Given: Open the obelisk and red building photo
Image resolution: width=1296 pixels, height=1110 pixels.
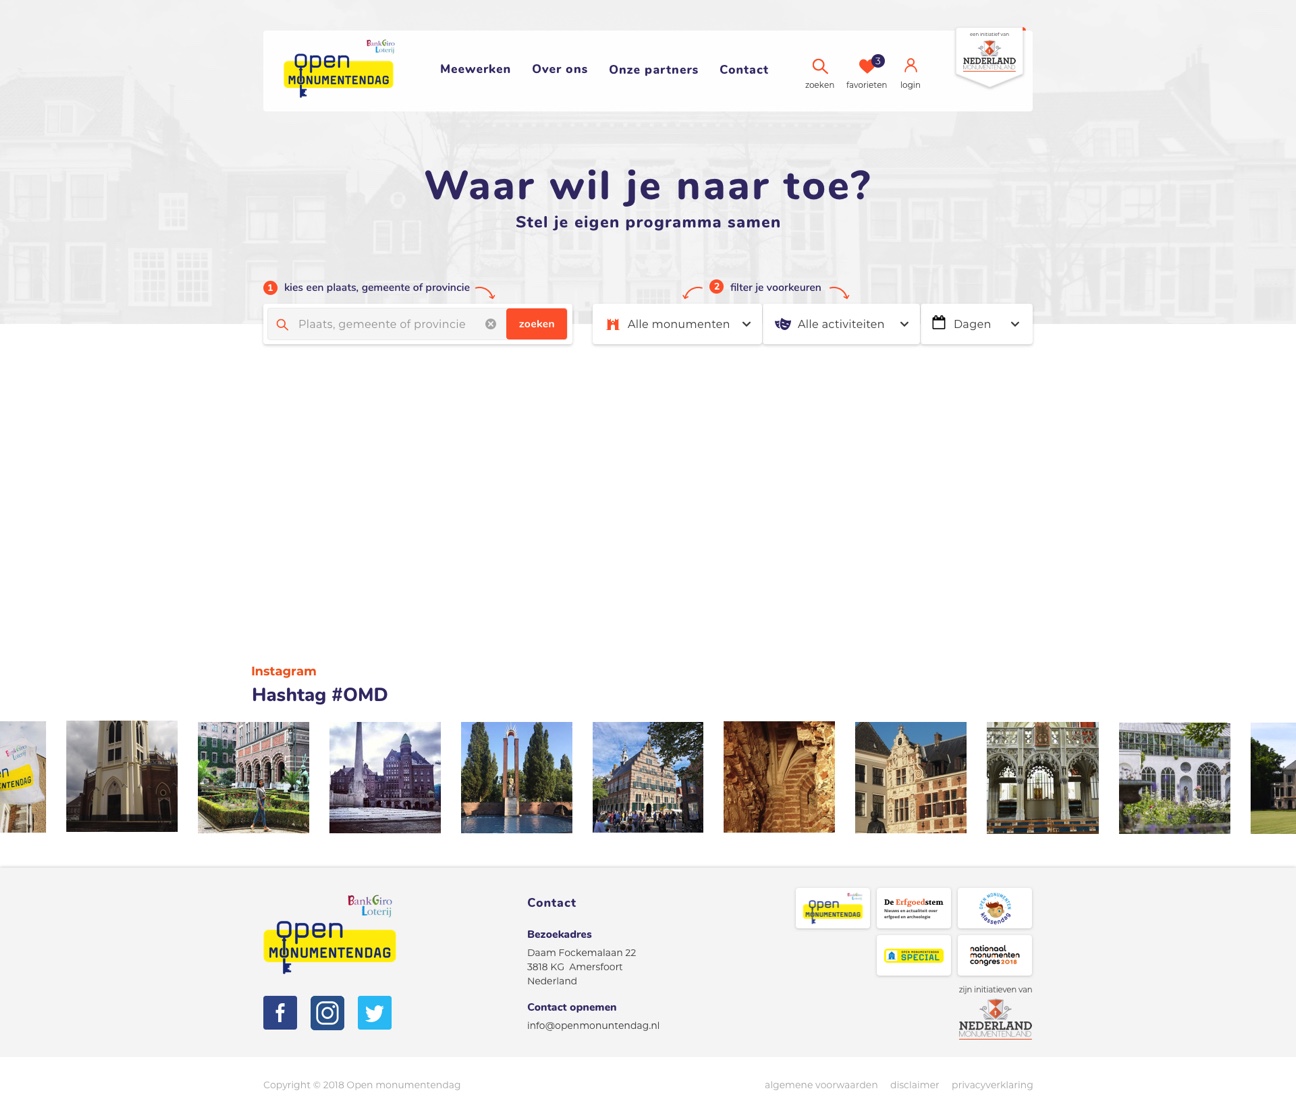Looking at the screenshot, I should pyautogui.click(x=385, y=777).
